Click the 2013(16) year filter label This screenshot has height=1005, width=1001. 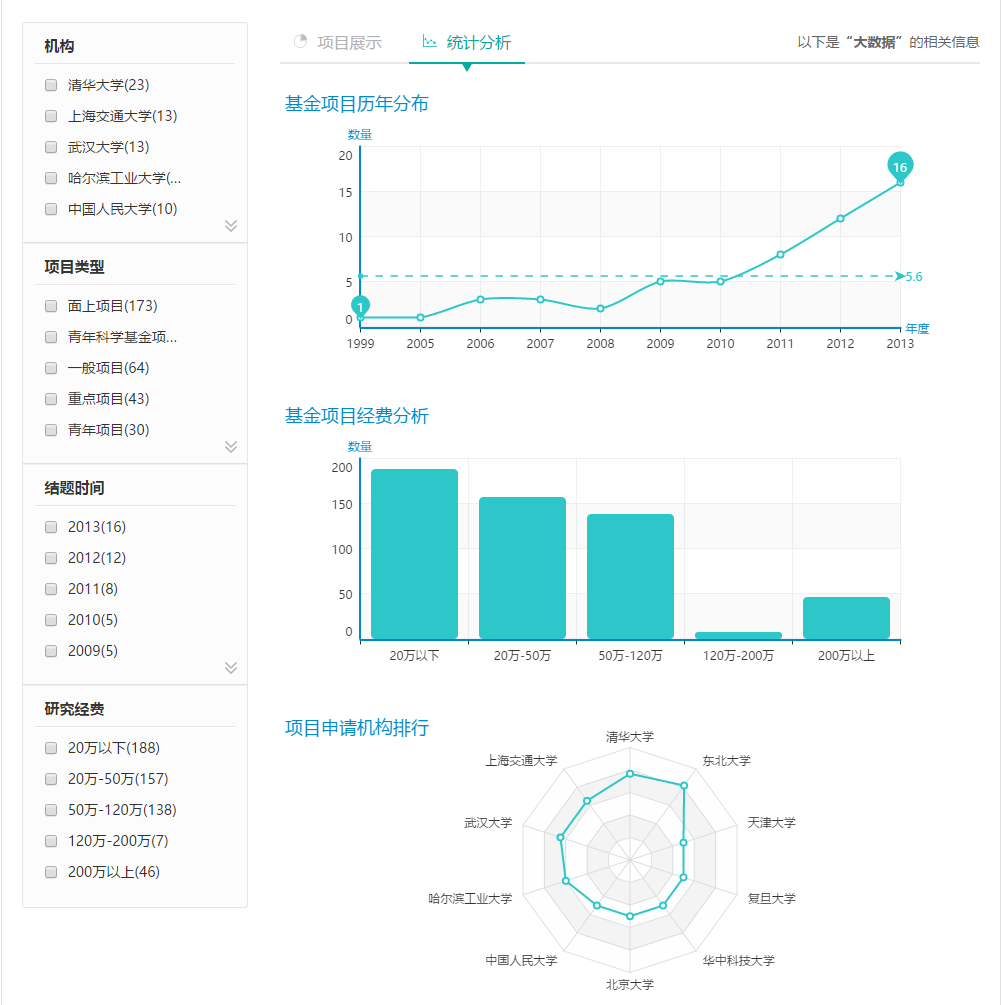97,527
